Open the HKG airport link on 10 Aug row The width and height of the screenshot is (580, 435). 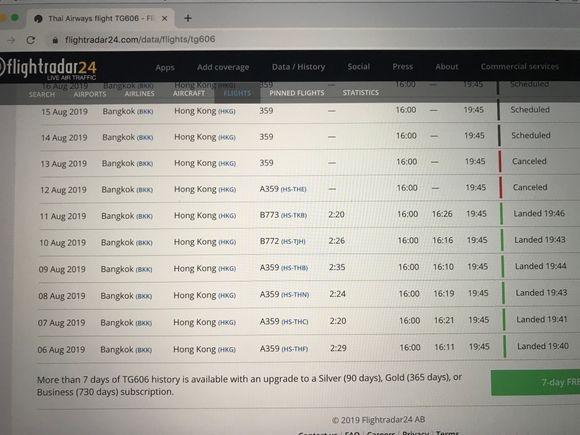coord(227,242)
